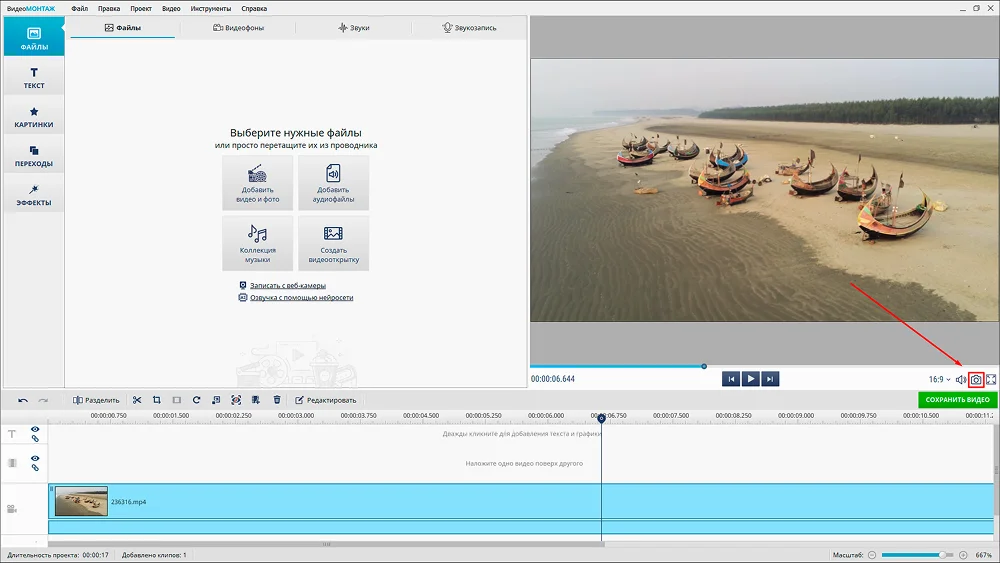Click the Добавить аудиофайлы tile
1000x563 pixels.
click(x=334, y=182)
